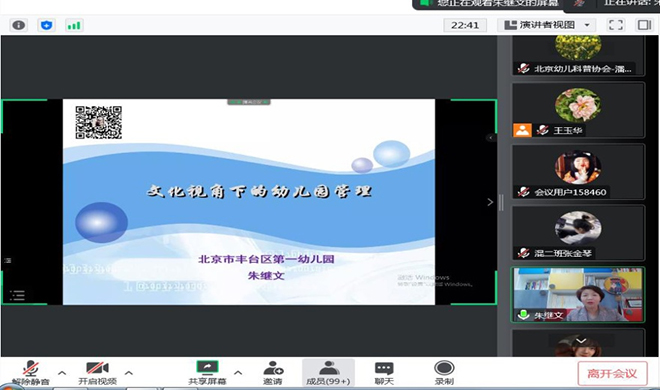Click the 共享屏幕 share screen button
This screenshot has height=390, width=660.
207,373
